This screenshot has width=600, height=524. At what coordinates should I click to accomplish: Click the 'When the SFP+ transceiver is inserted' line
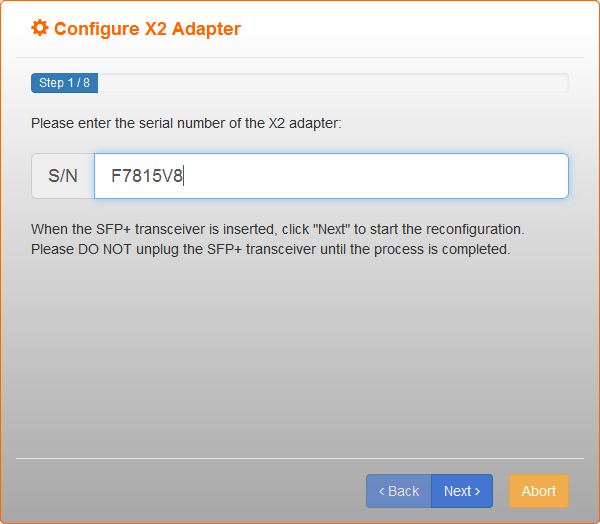pyautogui.click(x=277, y=229)
